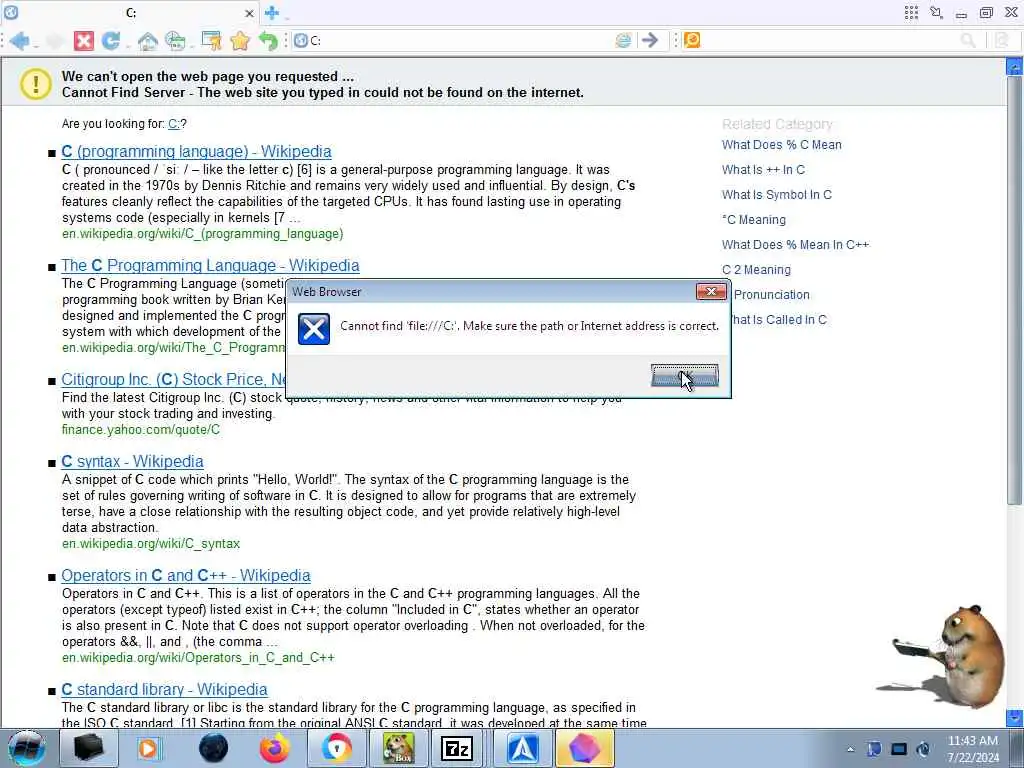1024x768 pixels.
Task: Open the blue 'A' arrow taskbar icon
Action: [x=522, y=748]
